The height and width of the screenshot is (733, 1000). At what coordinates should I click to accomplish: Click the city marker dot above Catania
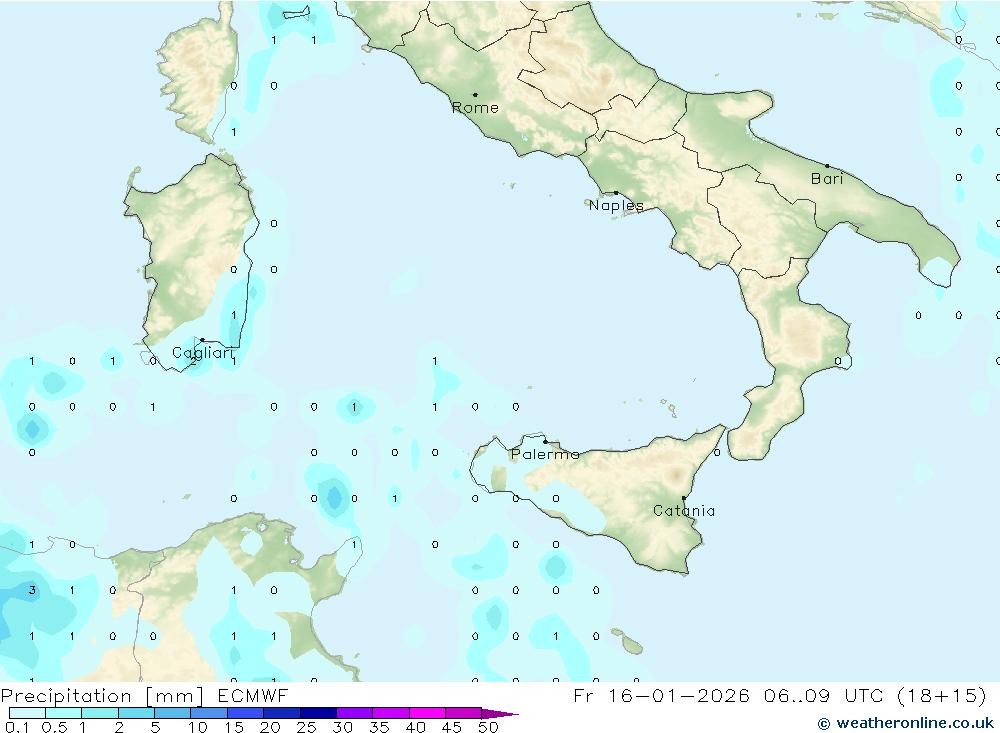point(684,498)
